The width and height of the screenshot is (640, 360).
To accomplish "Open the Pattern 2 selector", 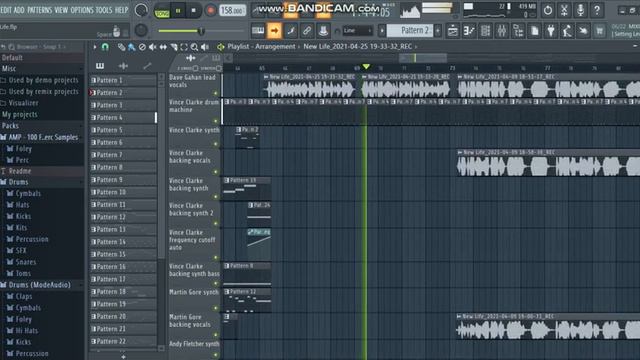I will (410, 31).
